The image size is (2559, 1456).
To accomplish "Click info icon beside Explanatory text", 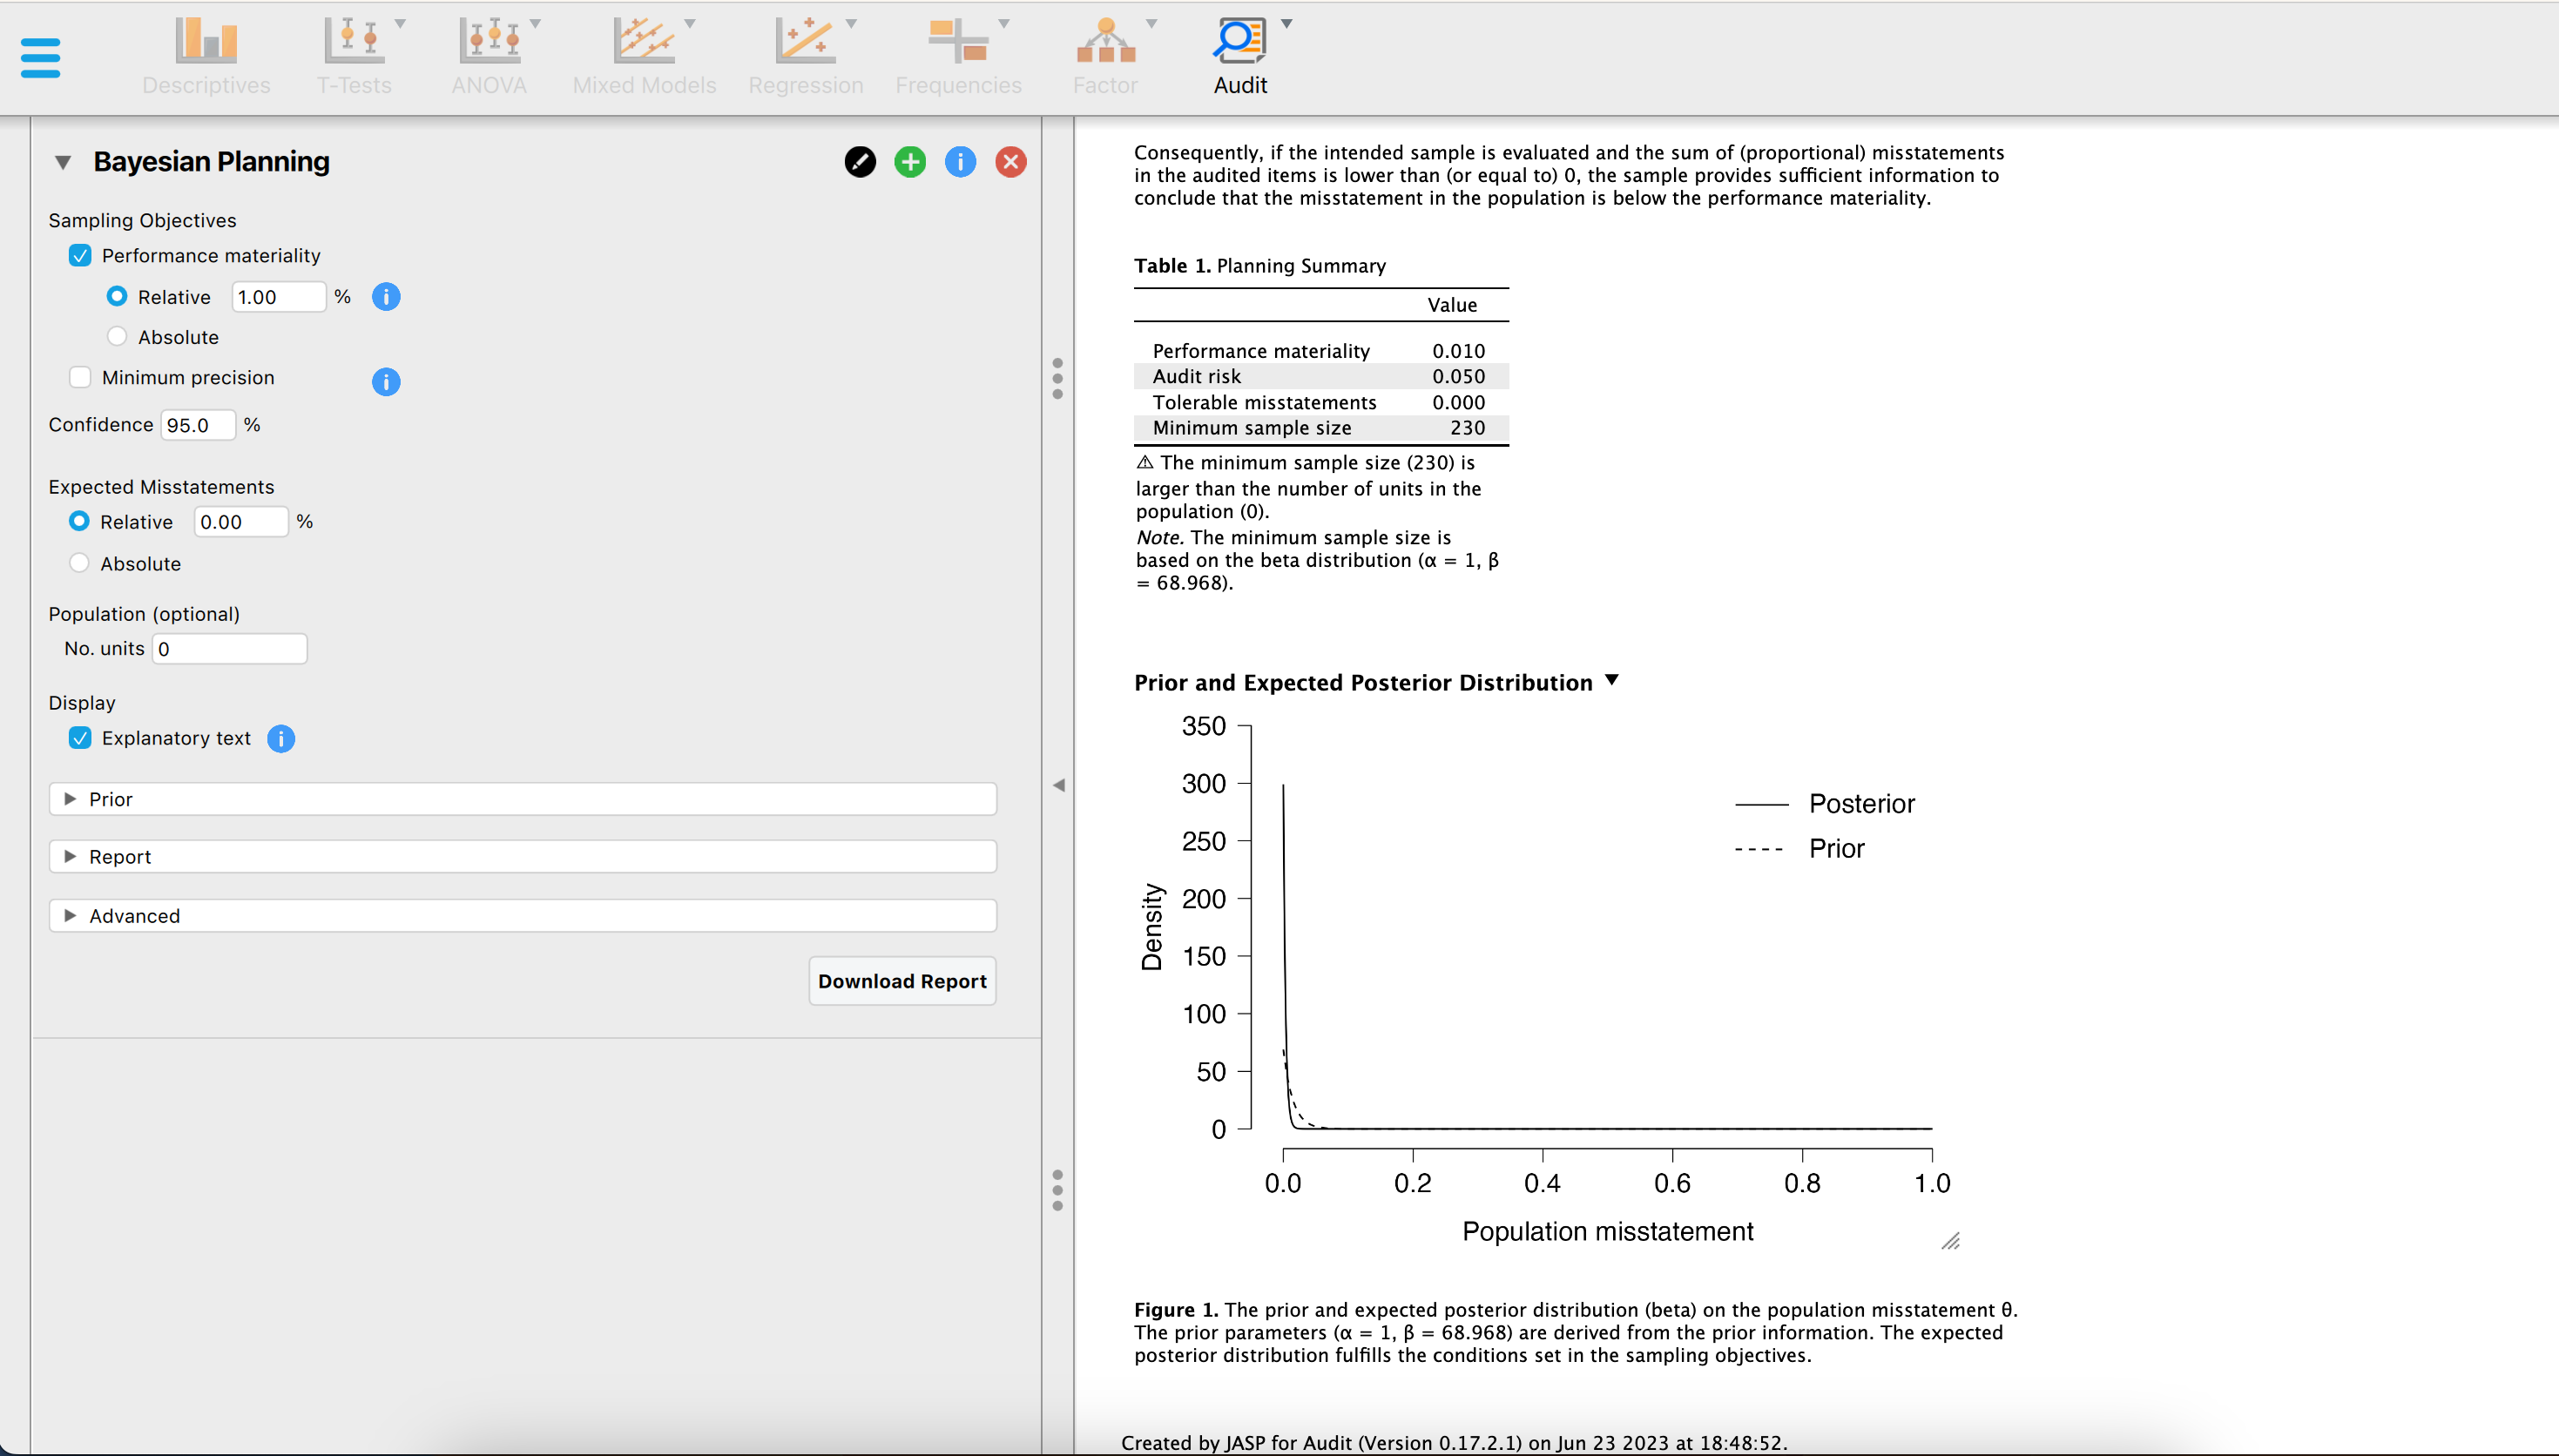I will pos(281,739).
